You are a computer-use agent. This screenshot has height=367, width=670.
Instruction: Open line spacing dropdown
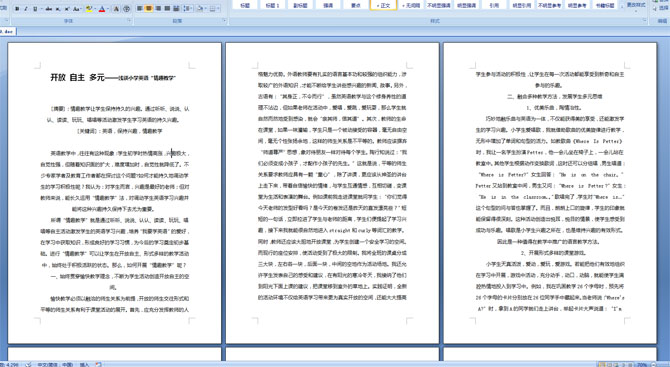point(188,9)
